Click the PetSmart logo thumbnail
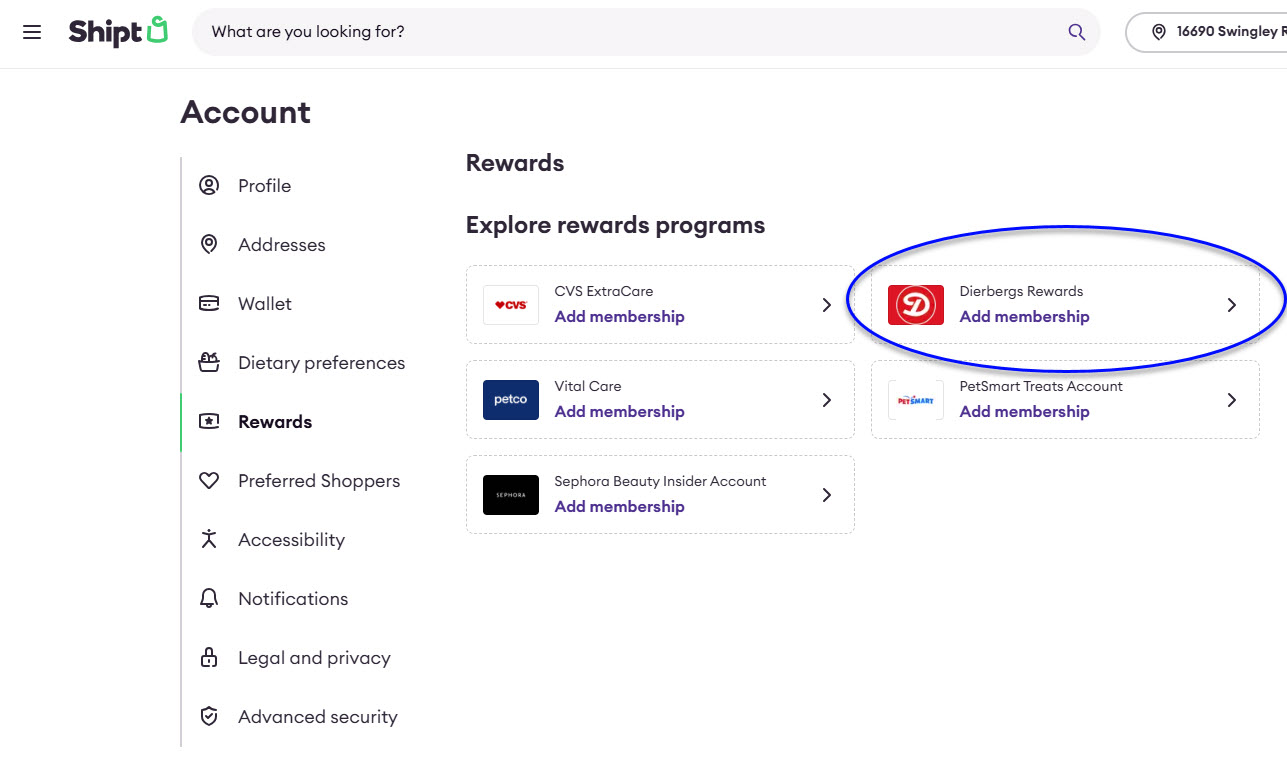Viewport: 1287px width, 784px height. 916,400
